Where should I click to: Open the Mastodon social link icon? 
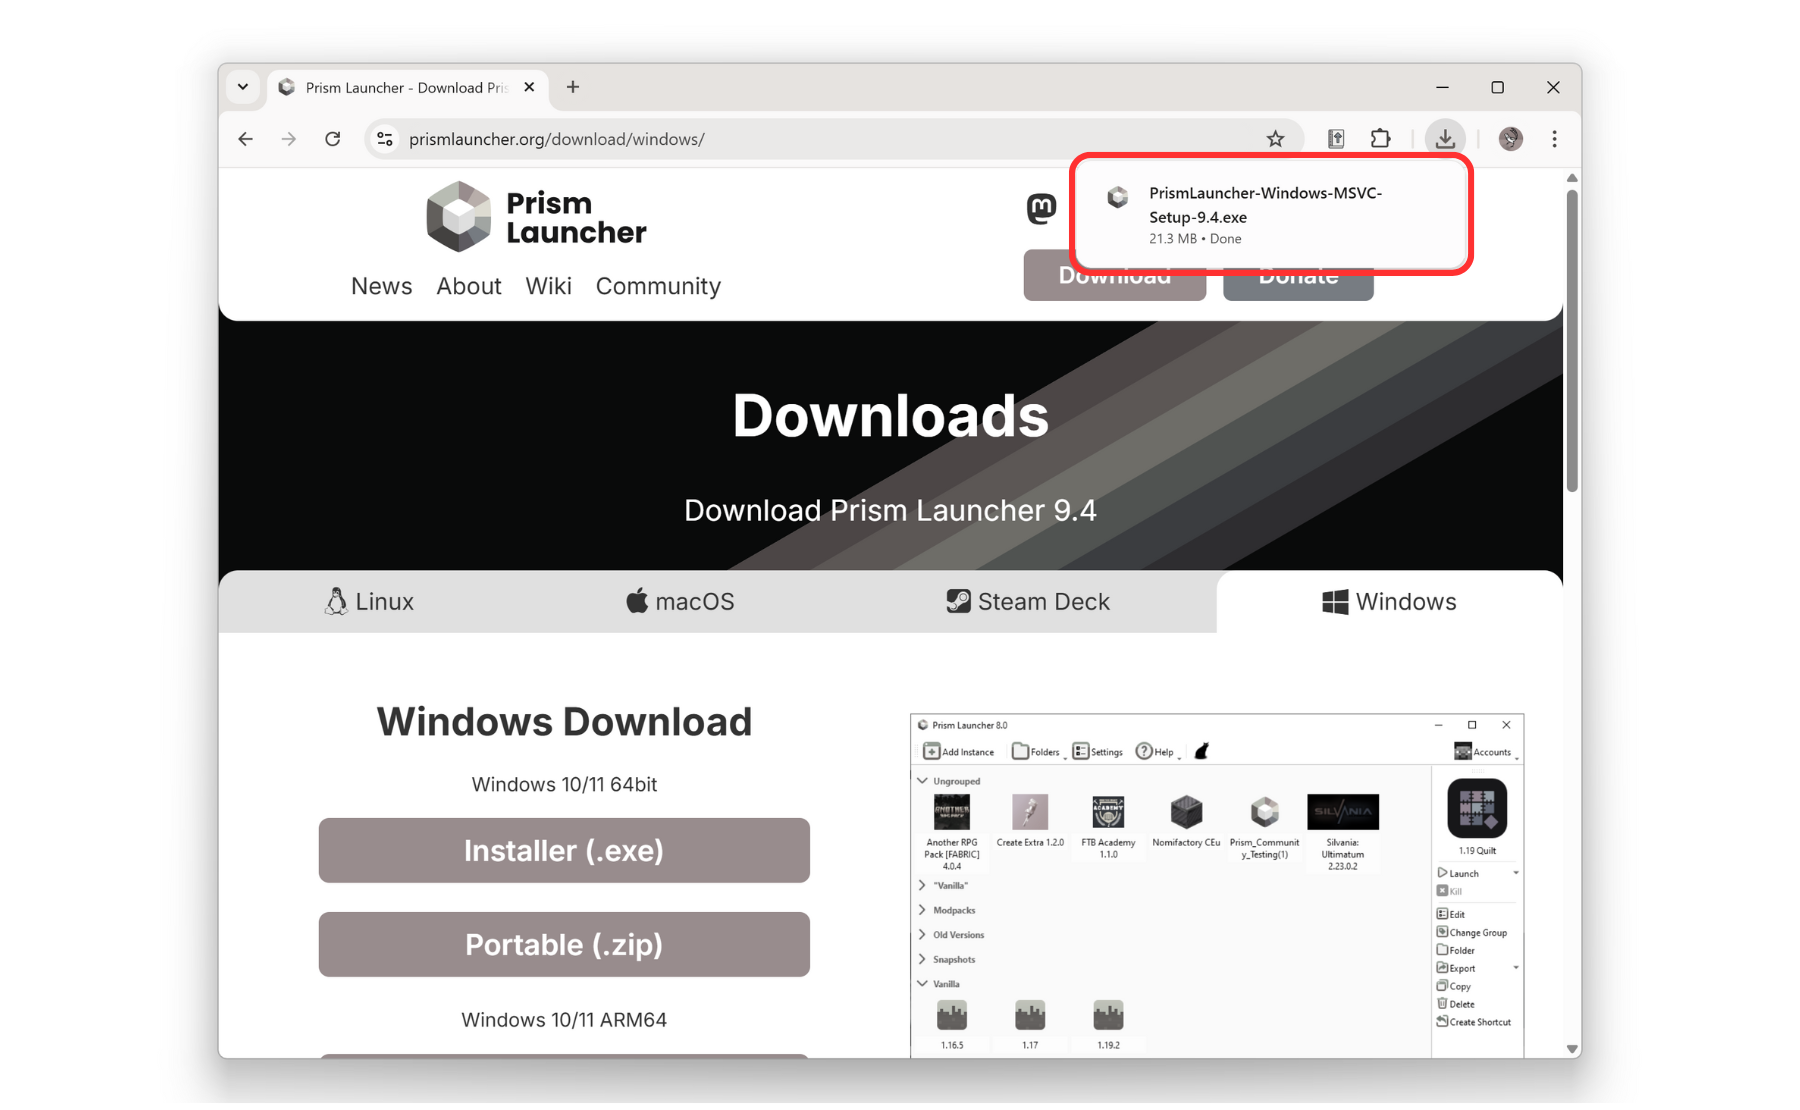(x=1041, y=209)
